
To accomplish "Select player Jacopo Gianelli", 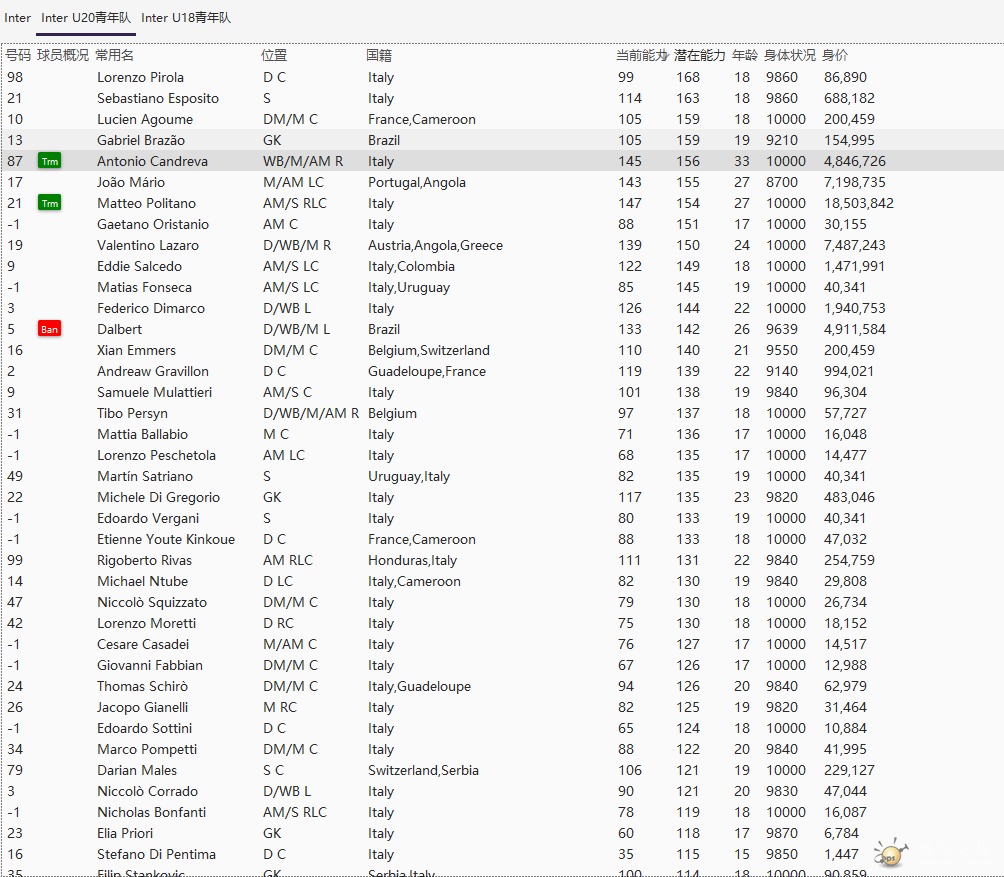I will point(143,707).
